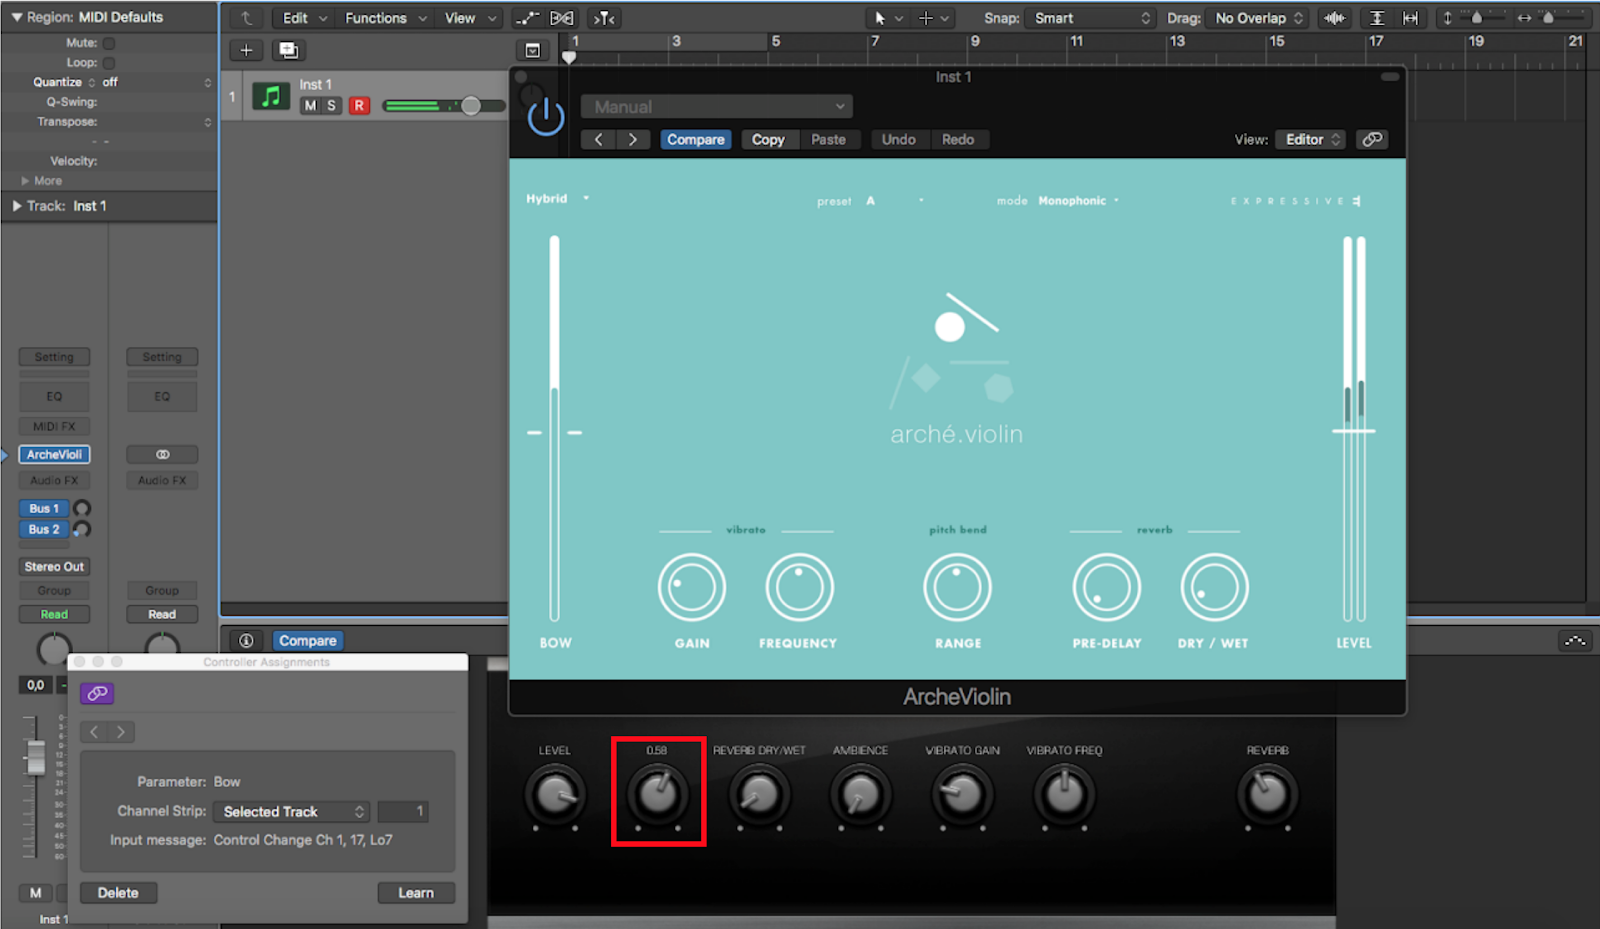Toggle the catch playhead icon

(604, 18)
